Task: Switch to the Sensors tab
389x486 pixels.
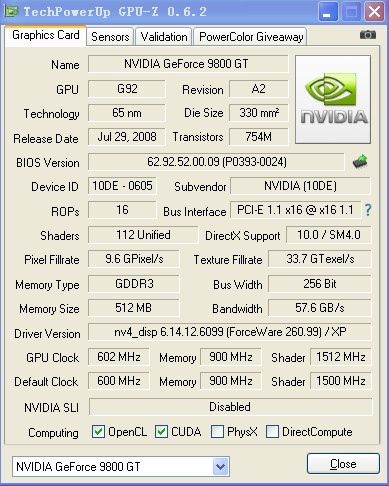Action: [110, 37]
